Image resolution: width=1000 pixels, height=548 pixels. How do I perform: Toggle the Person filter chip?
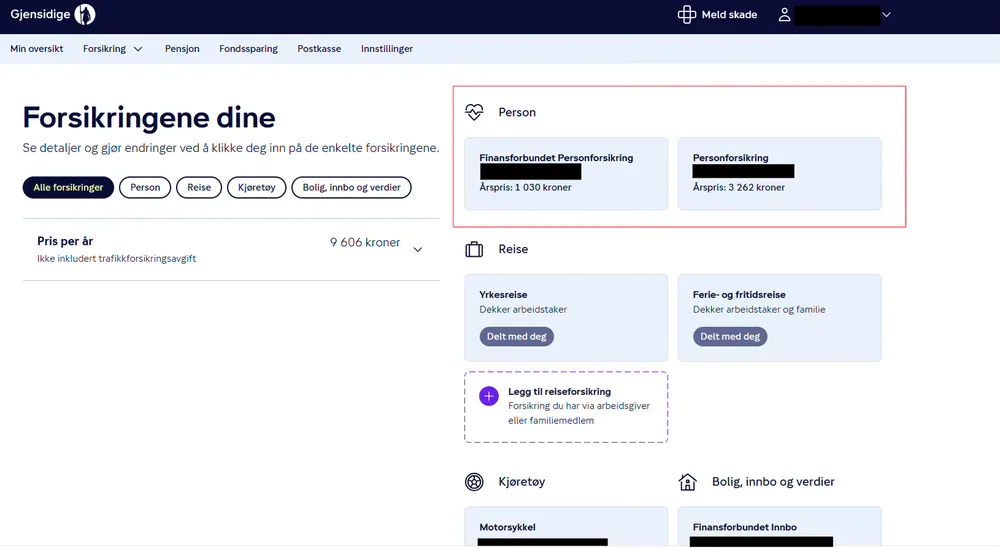(x=145, y=188)
